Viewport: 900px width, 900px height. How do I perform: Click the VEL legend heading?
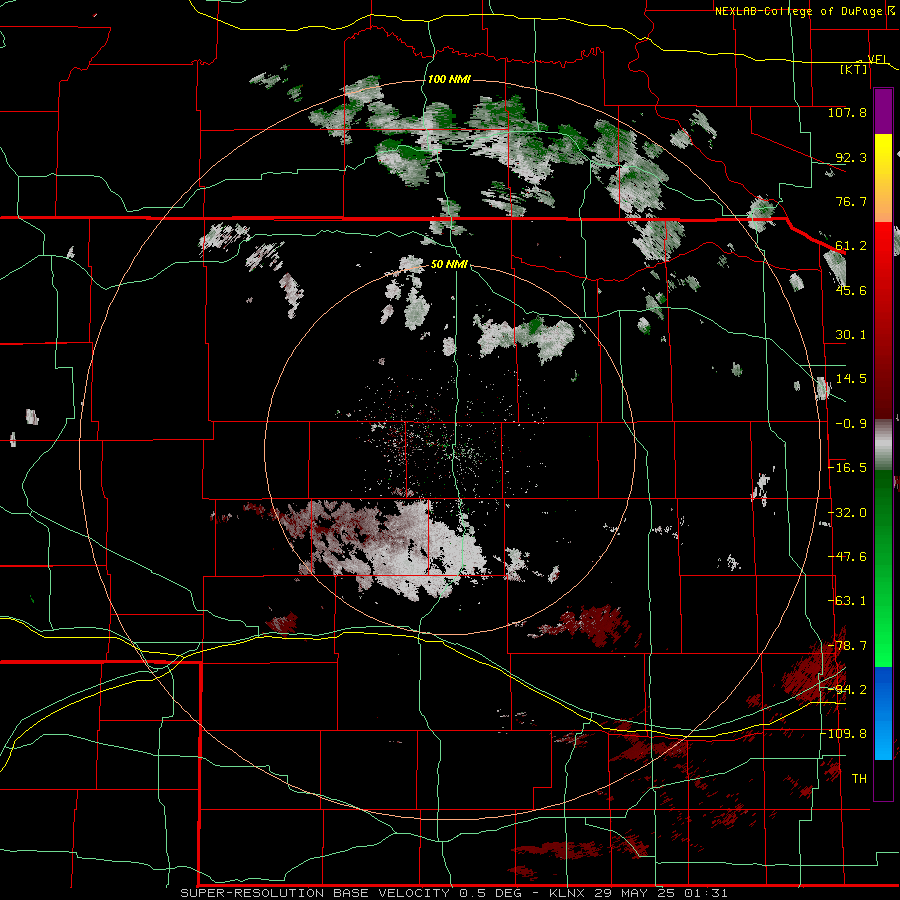coord(878,59)
